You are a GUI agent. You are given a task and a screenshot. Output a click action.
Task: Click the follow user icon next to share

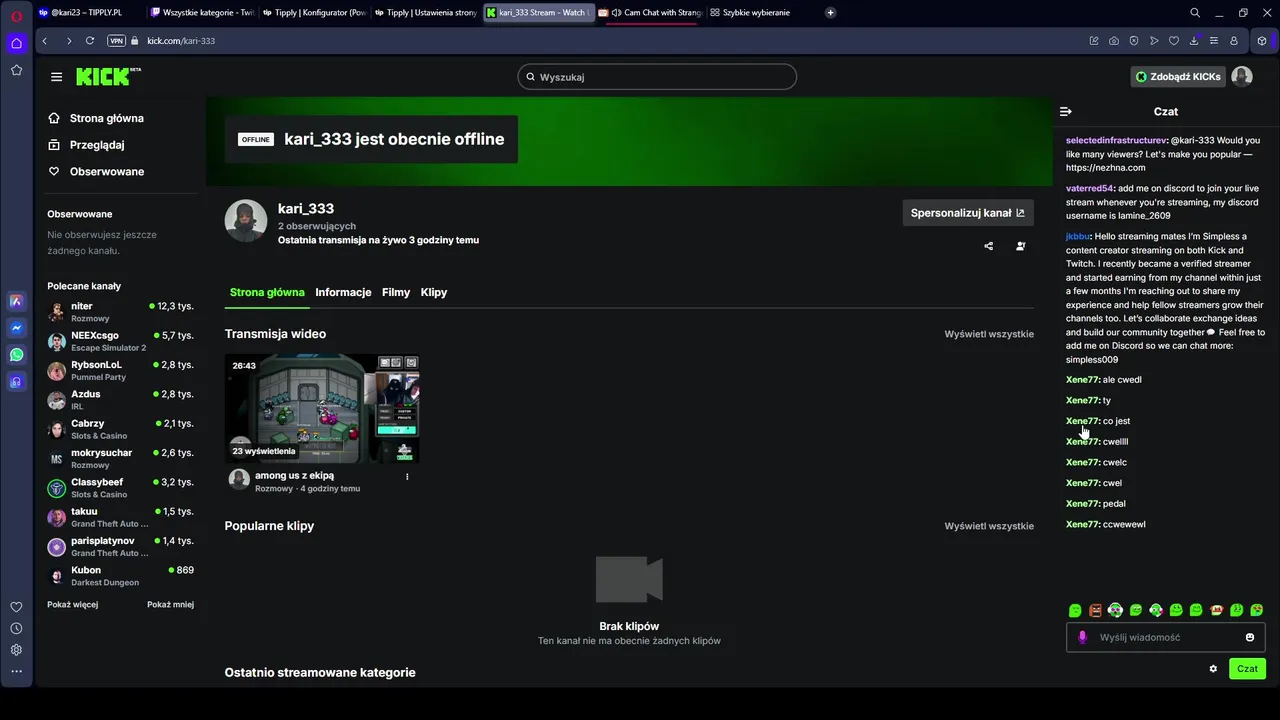tap(1021, 246)
